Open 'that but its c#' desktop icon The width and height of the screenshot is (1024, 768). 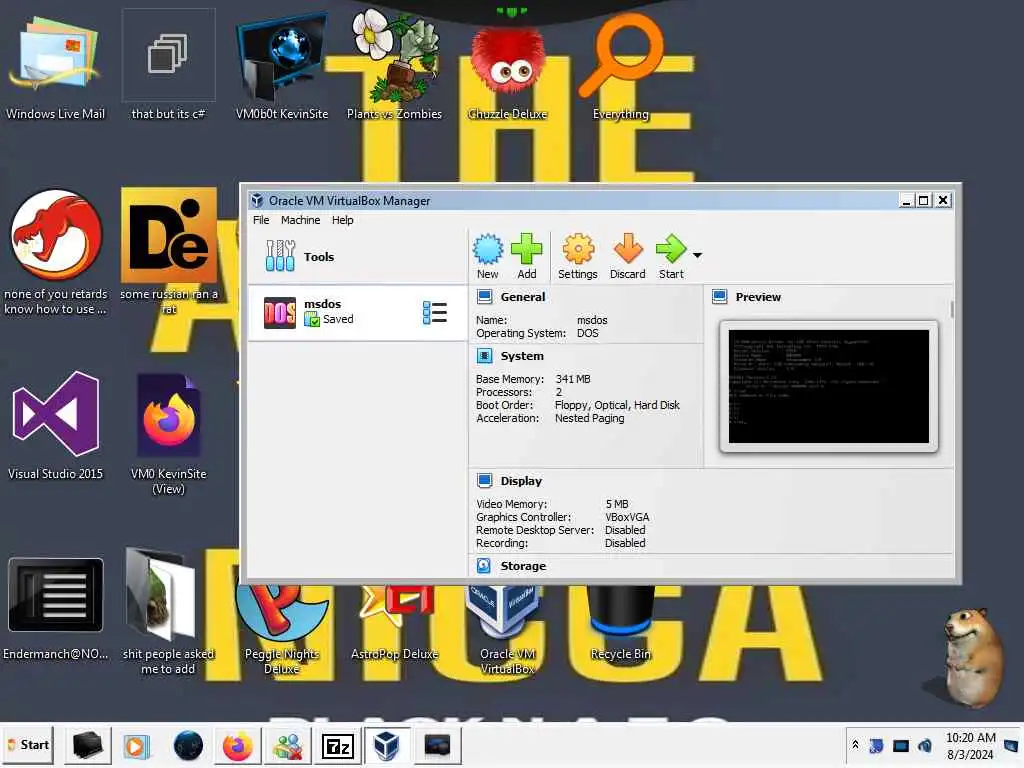[168, 65]
